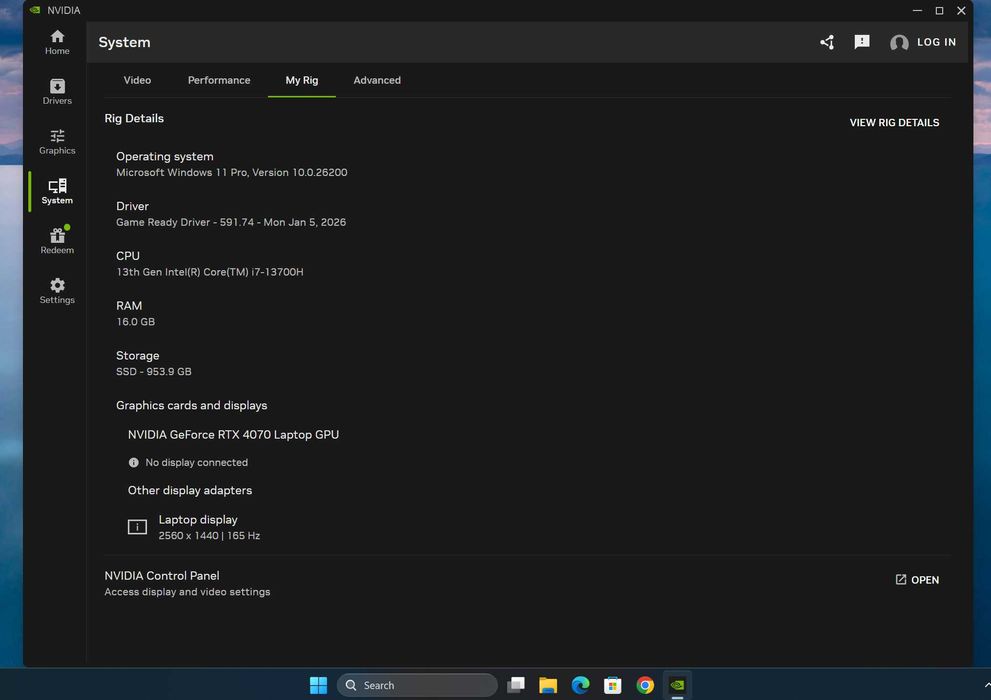Open Settings in the sidebar

click(x=57, y=291)
